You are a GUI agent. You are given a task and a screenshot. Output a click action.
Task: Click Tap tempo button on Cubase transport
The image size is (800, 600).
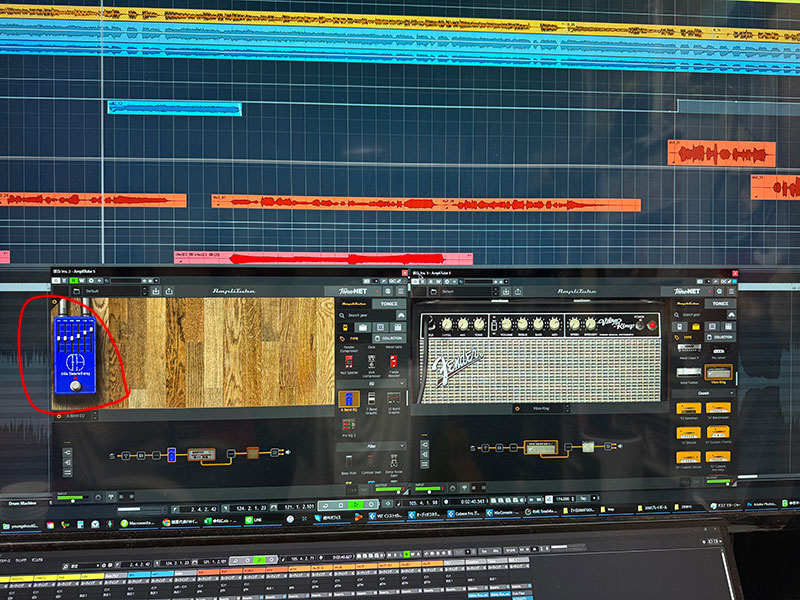click(583, 498)
